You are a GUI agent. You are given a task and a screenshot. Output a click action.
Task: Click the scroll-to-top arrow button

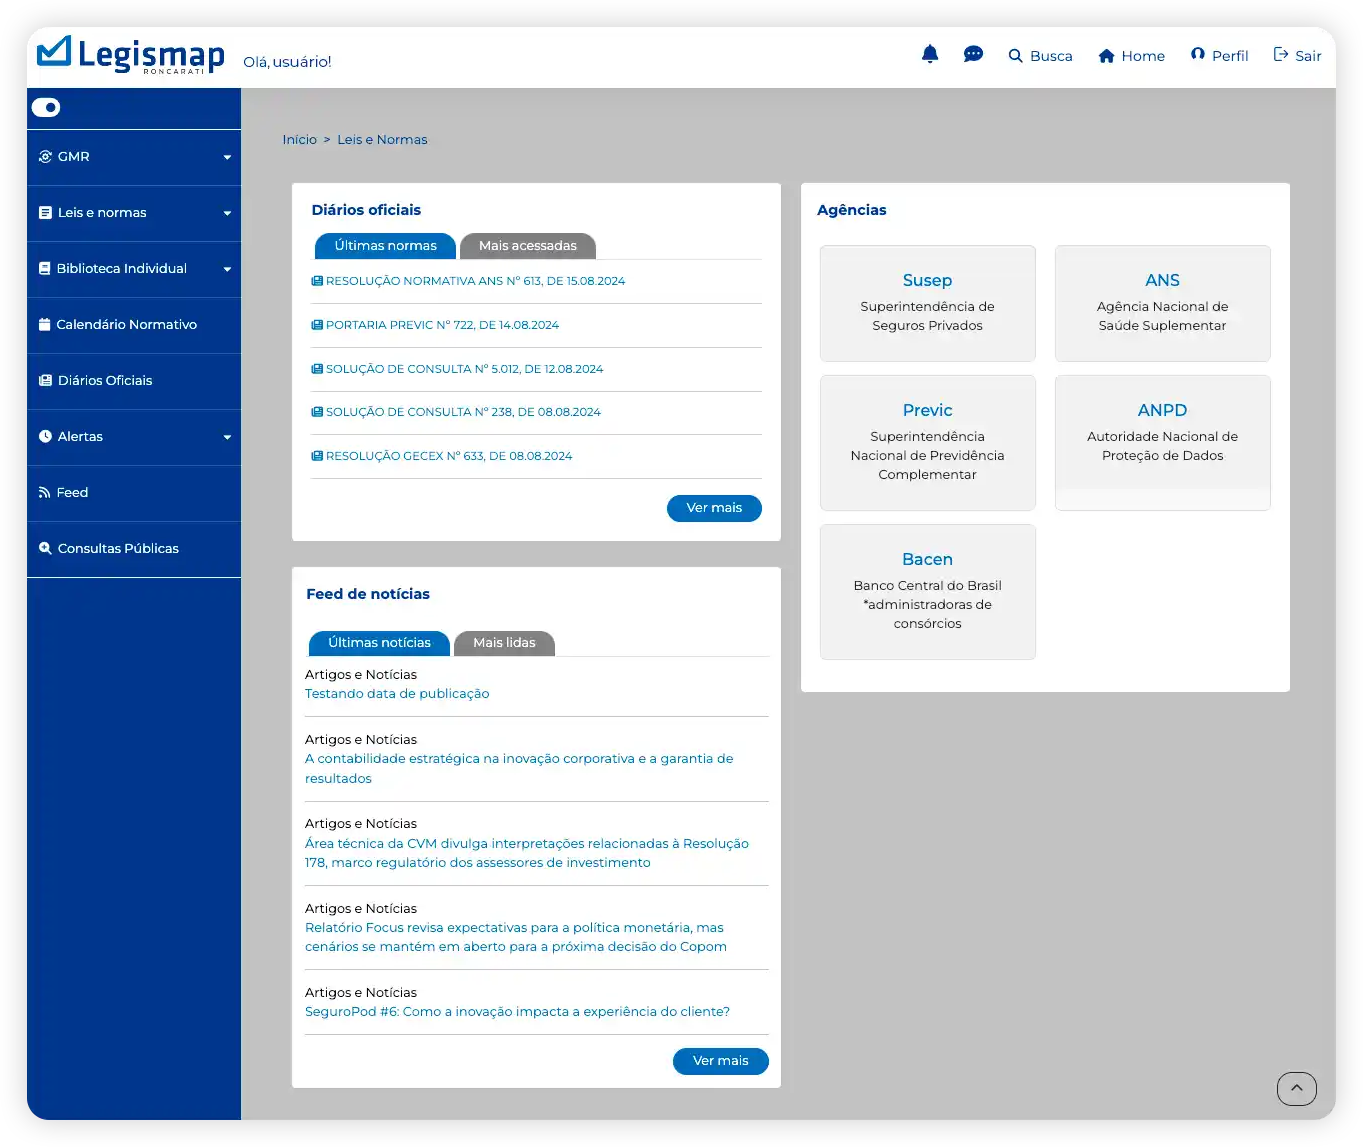[1296, 1088]
